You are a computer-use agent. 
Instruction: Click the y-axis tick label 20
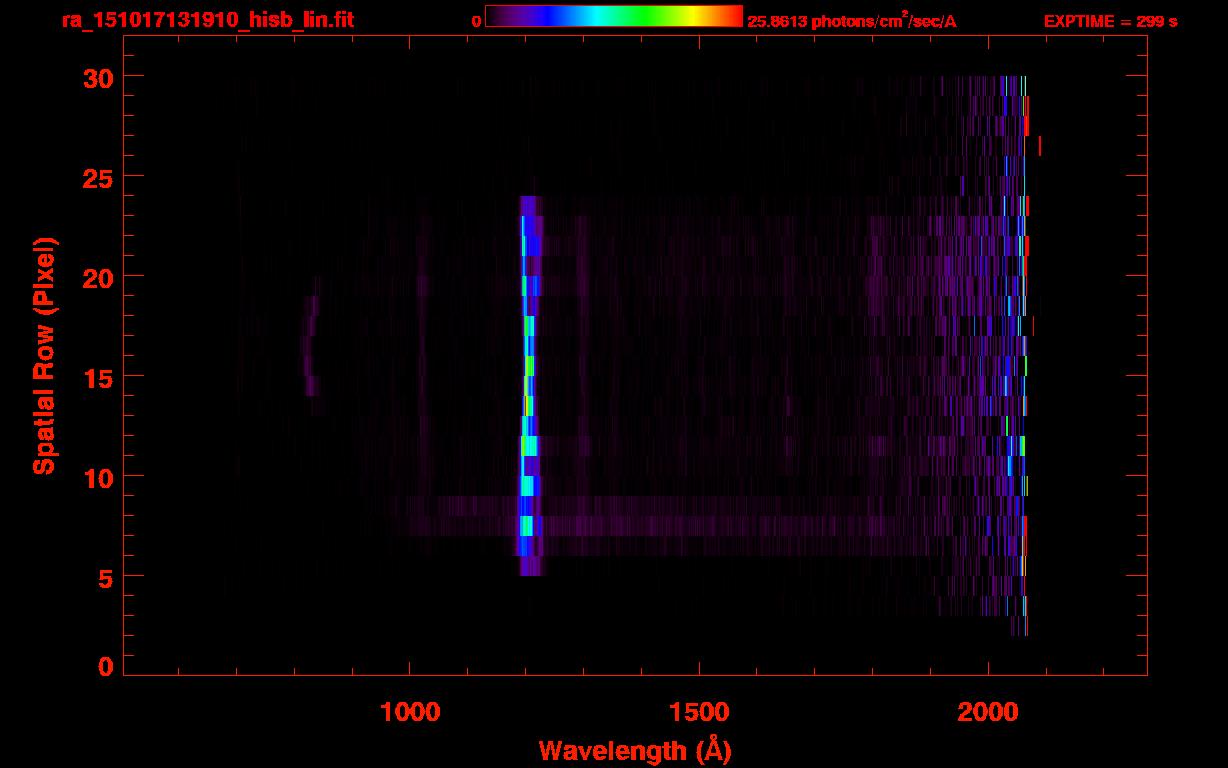(x=98, y=277)
